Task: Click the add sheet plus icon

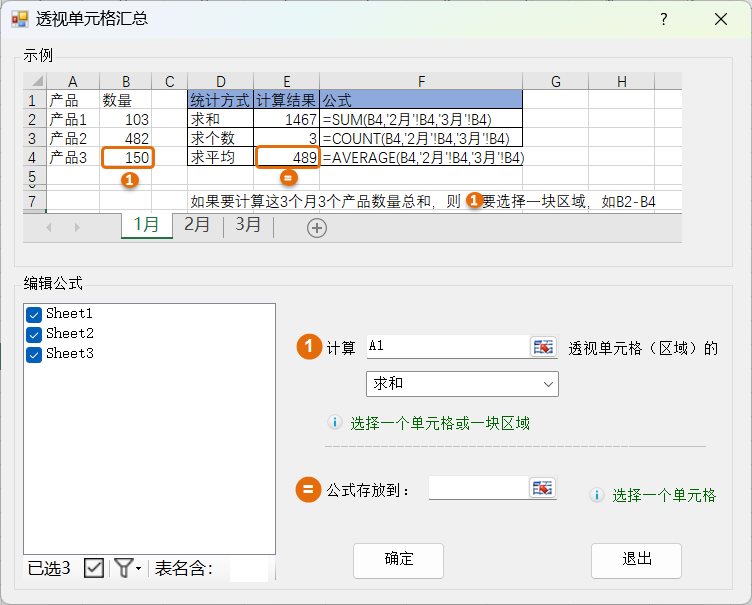Action: tap(317, 228)
